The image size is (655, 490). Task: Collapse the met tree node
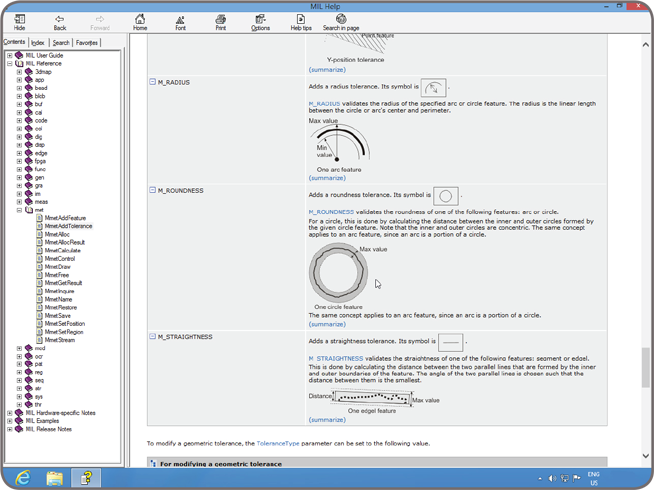(x=19, y=210)
